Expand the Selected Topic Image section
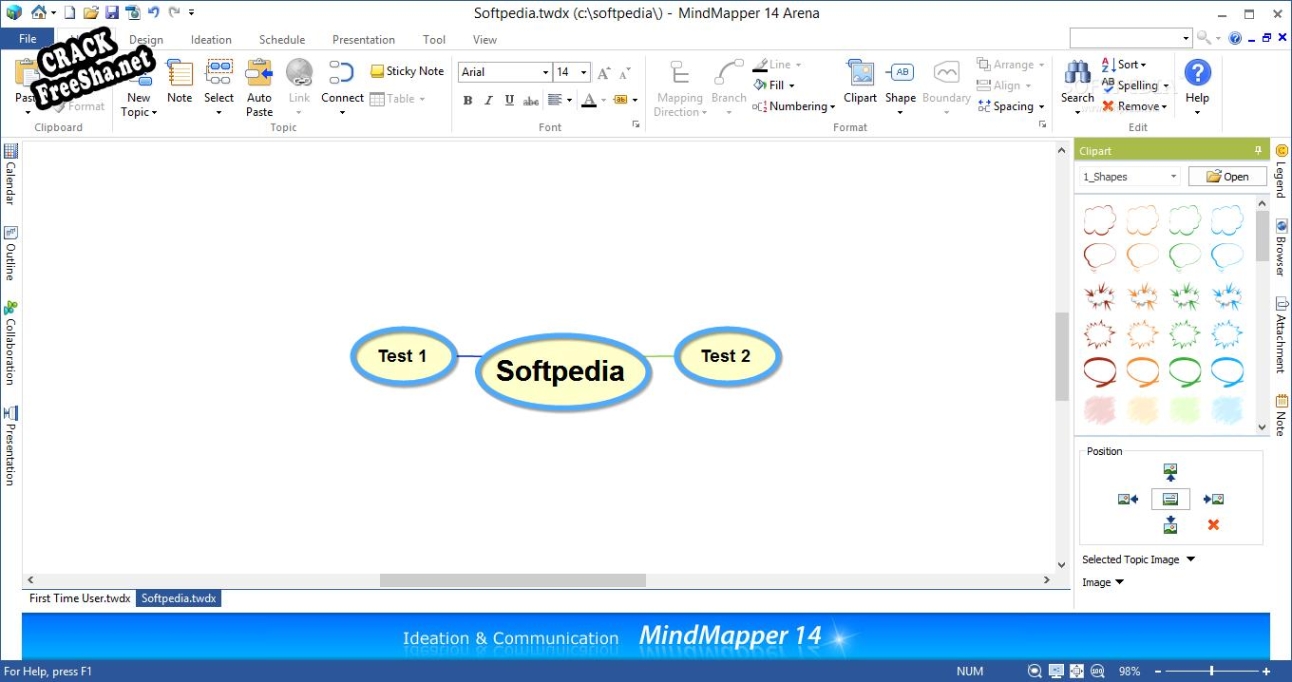Screen dimensions: 1292x682 click(1190, 560)
